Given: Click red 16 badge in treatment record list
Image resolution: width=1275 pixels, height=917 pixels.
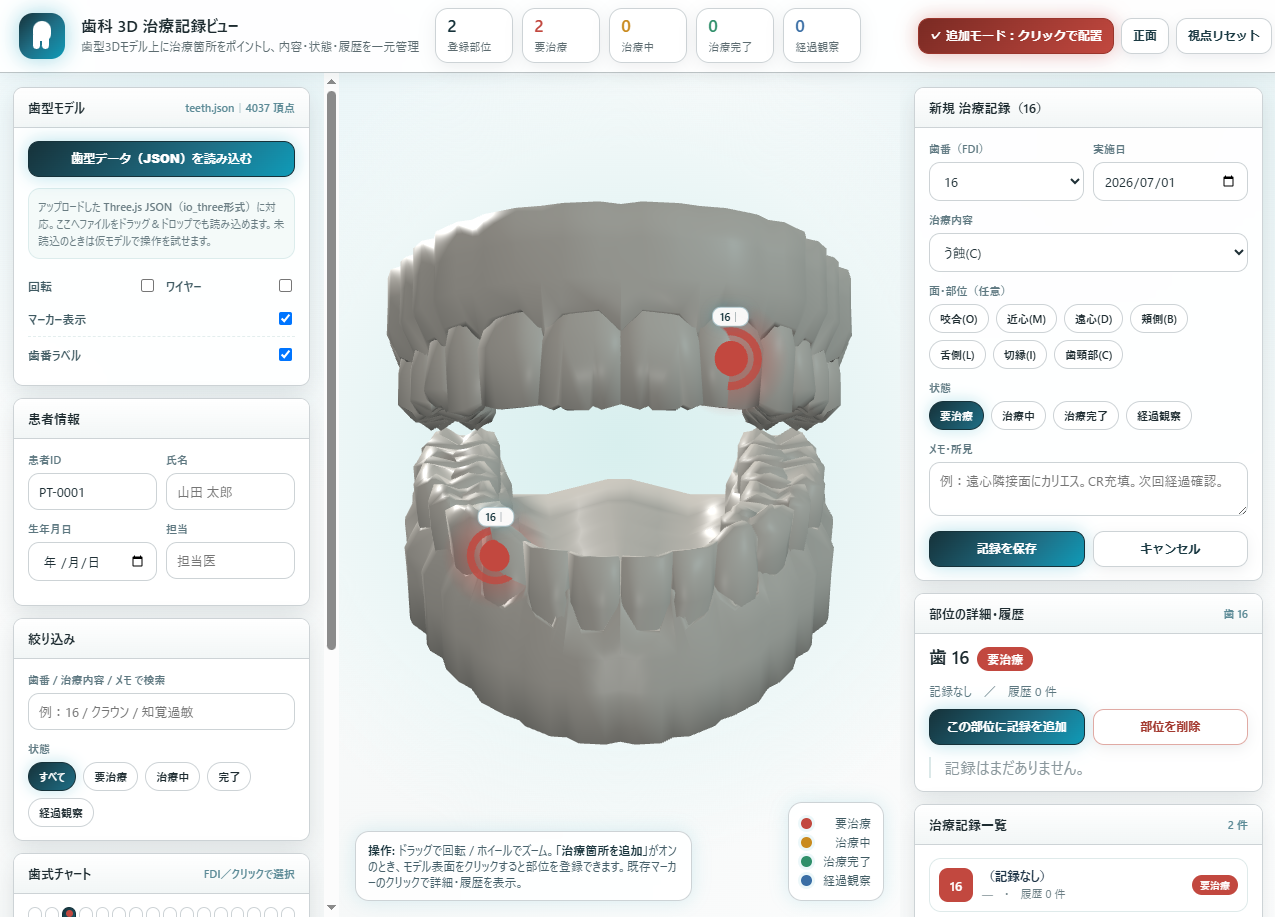Looking at the screenshot, I should (955, 885).
